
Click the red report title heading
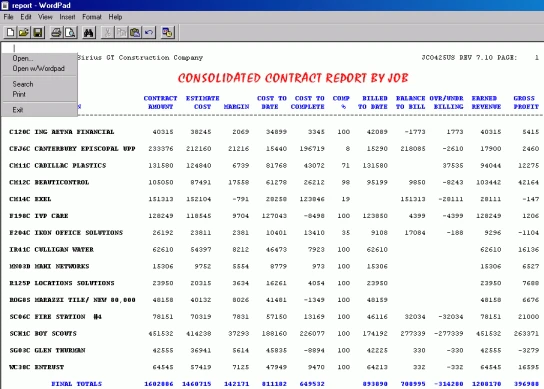tap(293, 78)
